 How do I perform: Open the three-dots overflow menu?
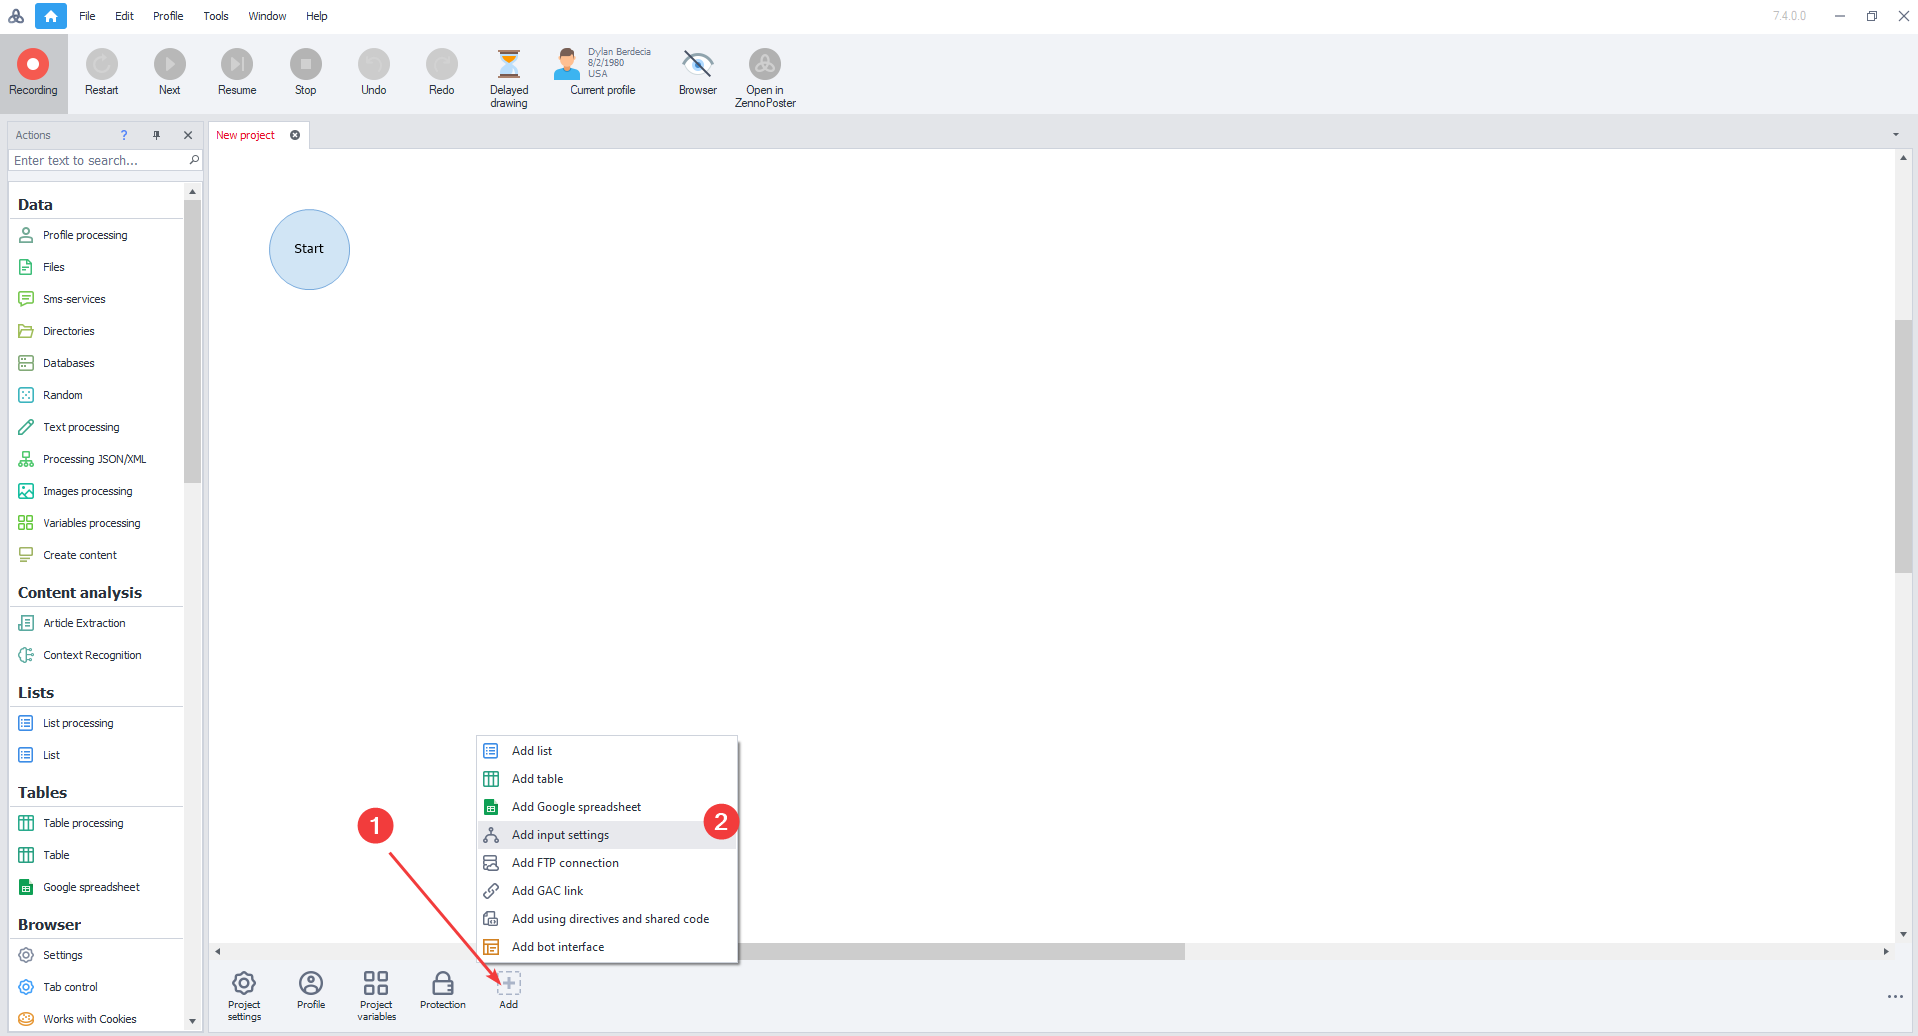click(1894, 997)
